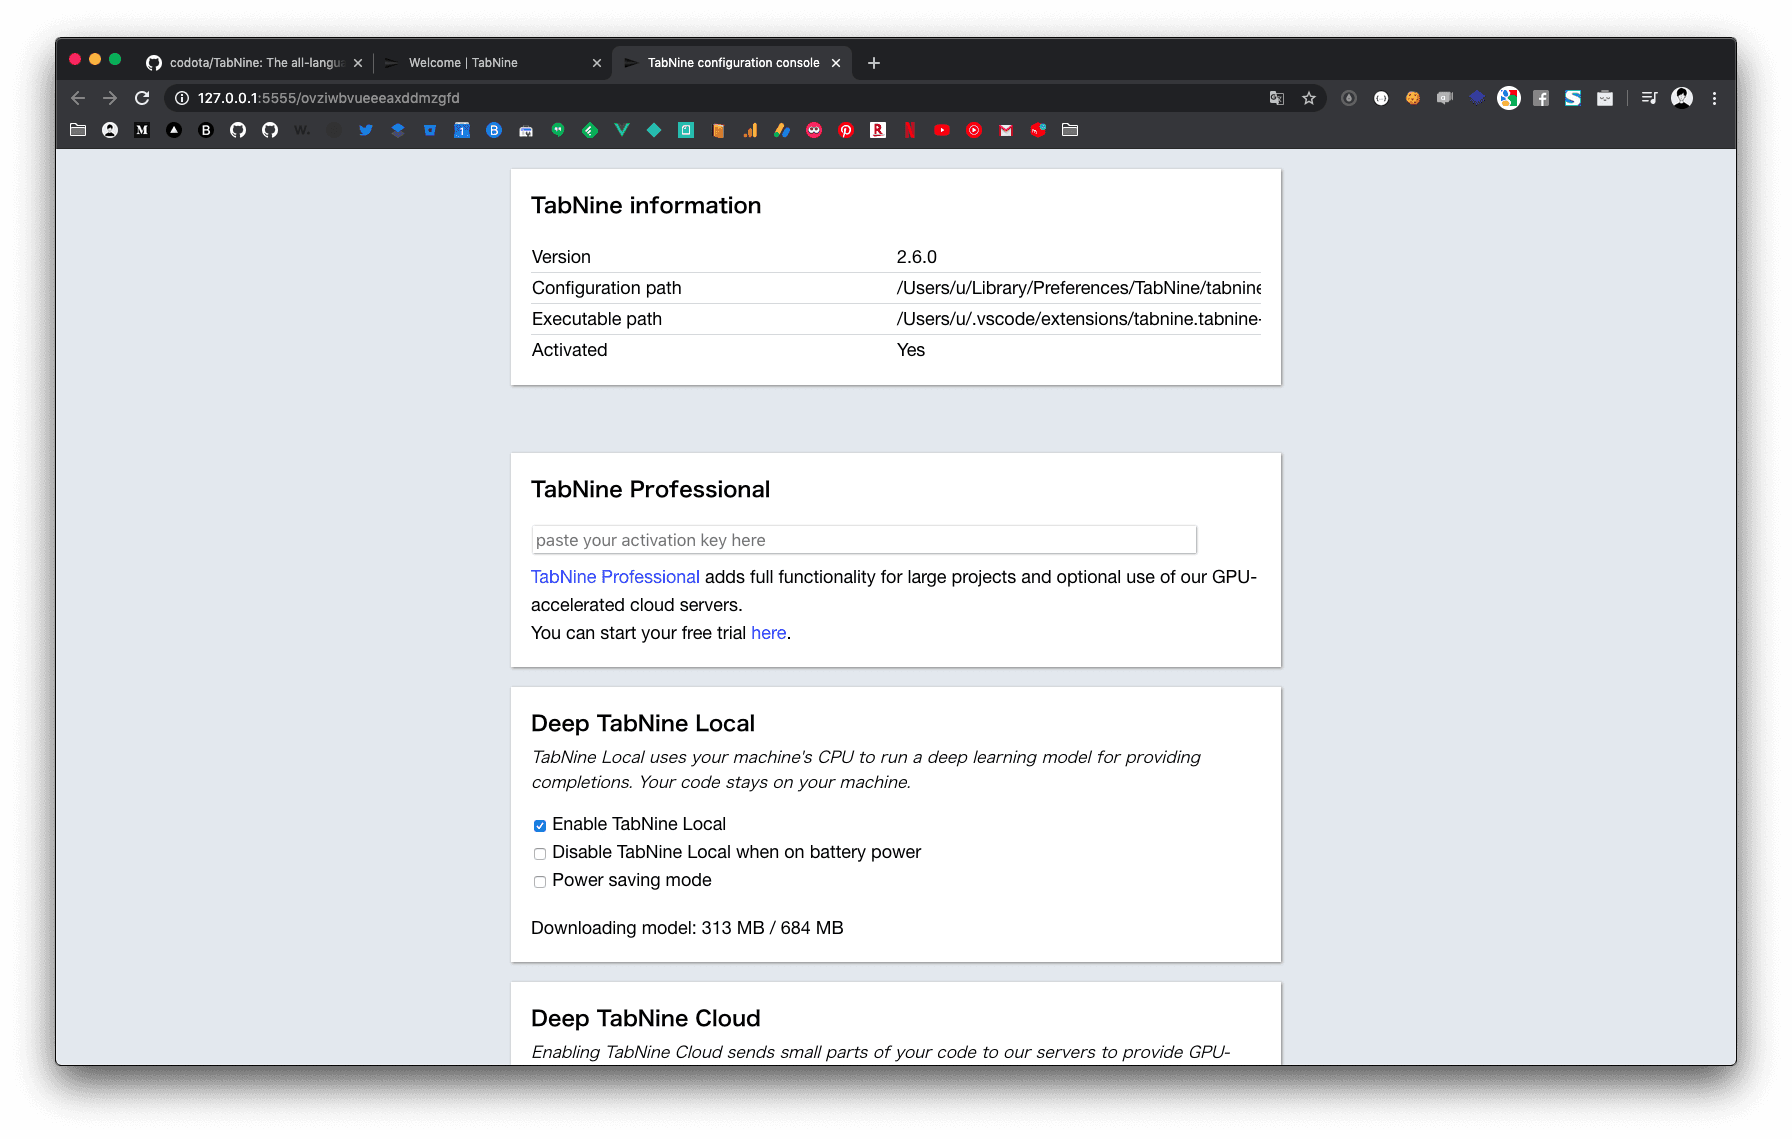Click the Activated 'Yes' value
This screenshot has height=1139, width=1792.
[911, 350]
